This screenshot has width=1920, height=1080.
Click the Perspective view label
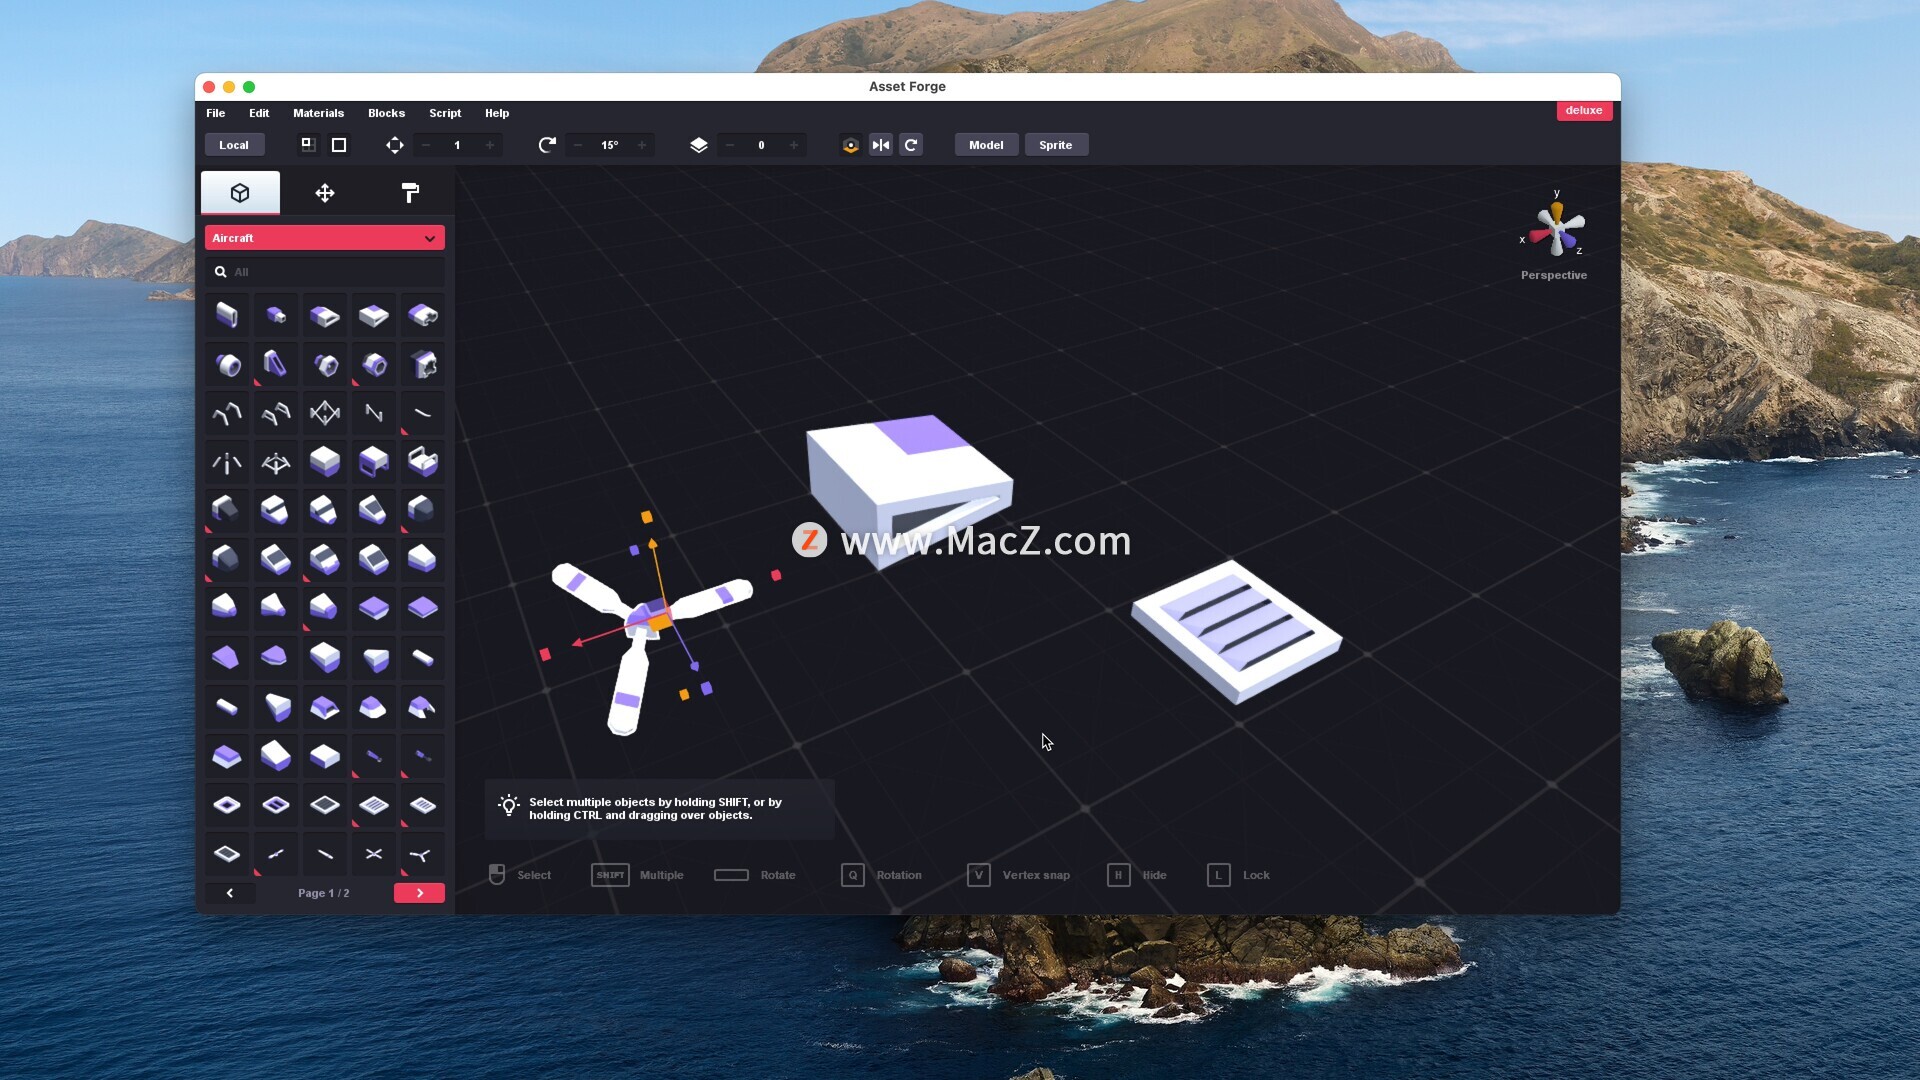(x=1554, y=275)
